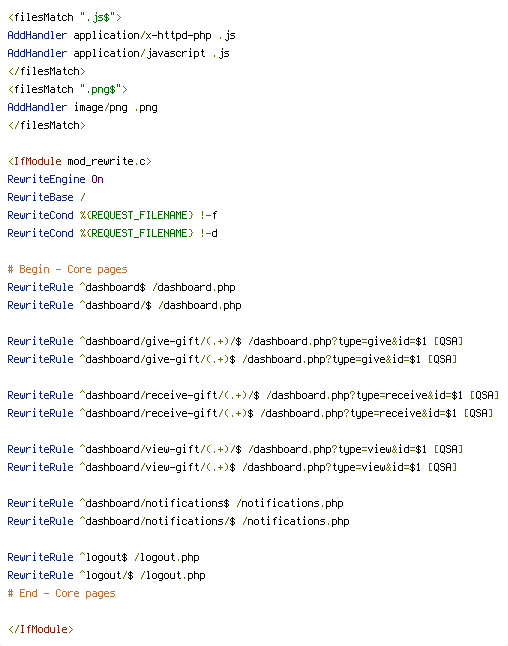508x646 pixels.
Task: Click the AddHandler application/x-httpd-php line
Action: point(122,35)
